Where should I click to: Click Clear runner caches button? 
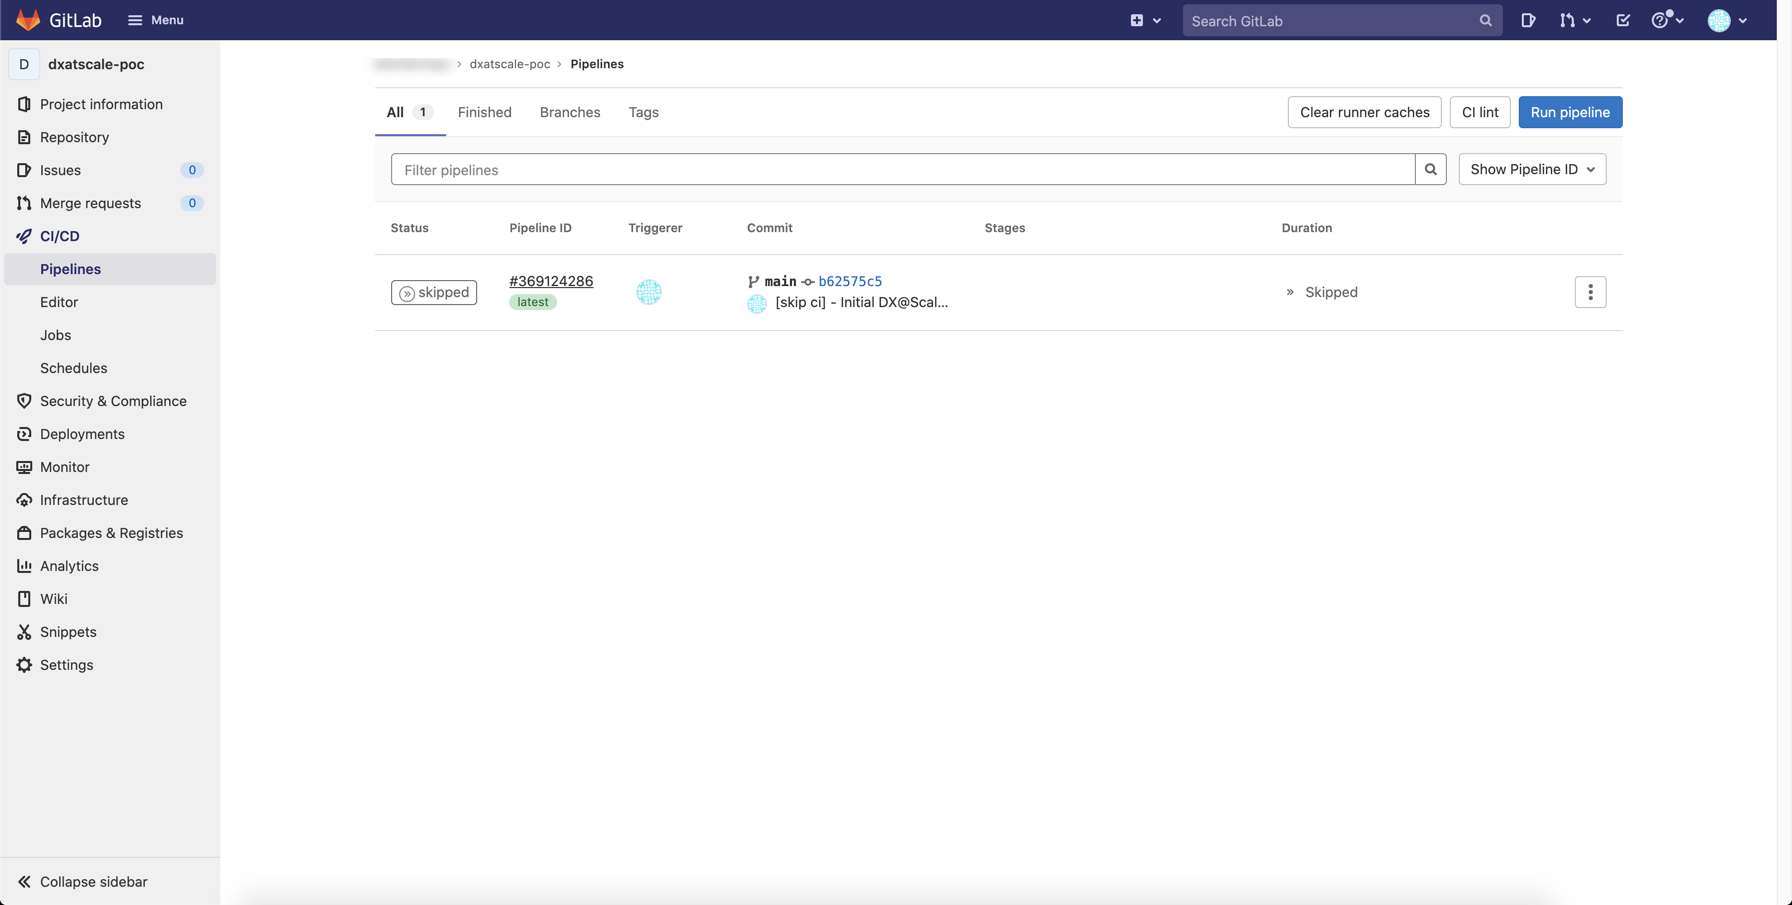(x=1364, y=112)
